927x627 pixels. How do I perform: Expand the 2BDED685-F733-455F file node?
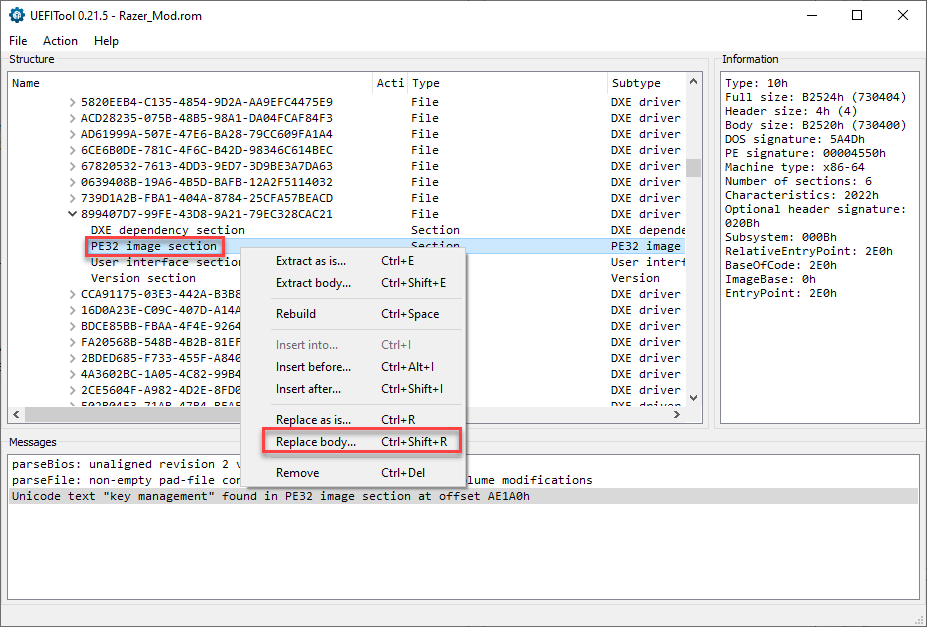pyautogui.click(x=72, y=358)
